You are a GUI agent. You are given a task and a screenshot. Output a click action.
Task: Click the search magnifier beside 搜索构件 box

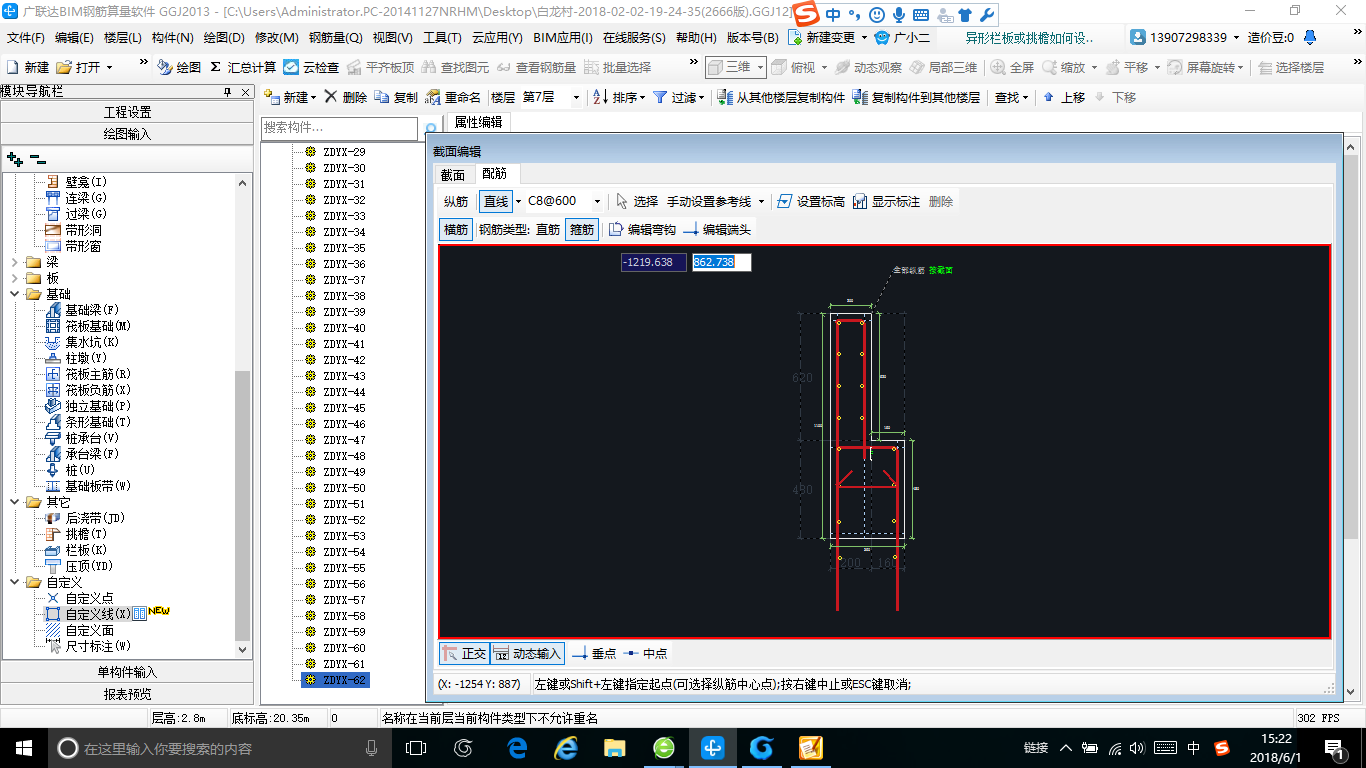431,129
